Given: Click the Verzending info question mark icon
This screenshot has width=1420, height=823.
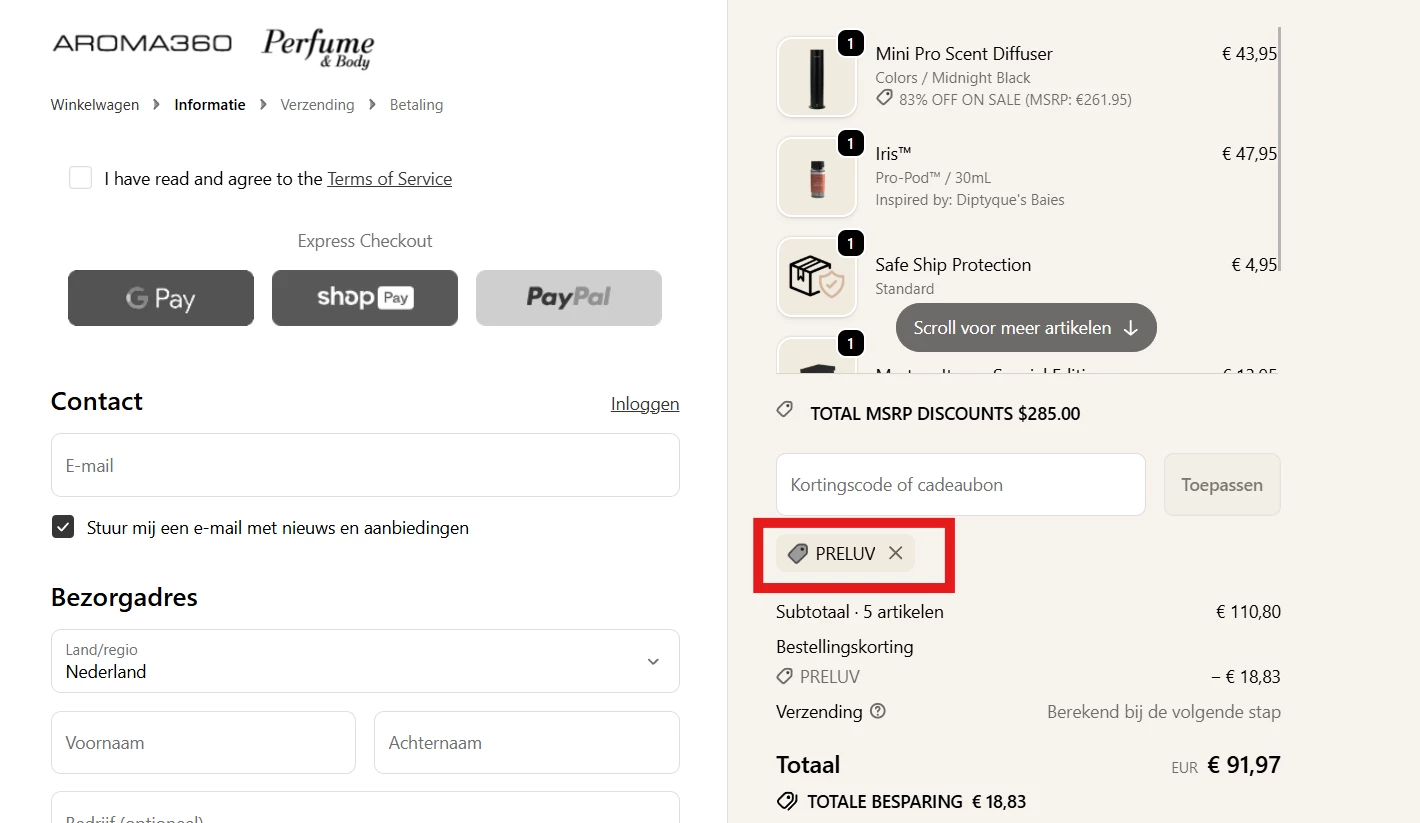Looking at the screenshot, I should pos(878,712).
